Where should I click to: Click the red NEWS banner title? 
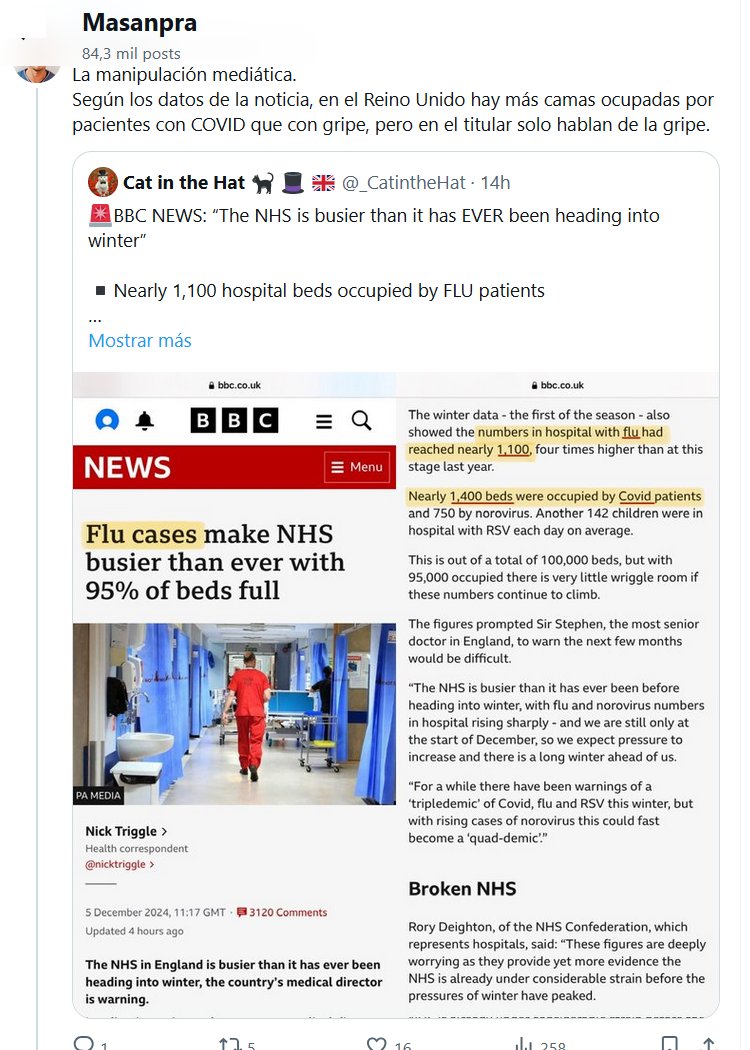(127, 467)
